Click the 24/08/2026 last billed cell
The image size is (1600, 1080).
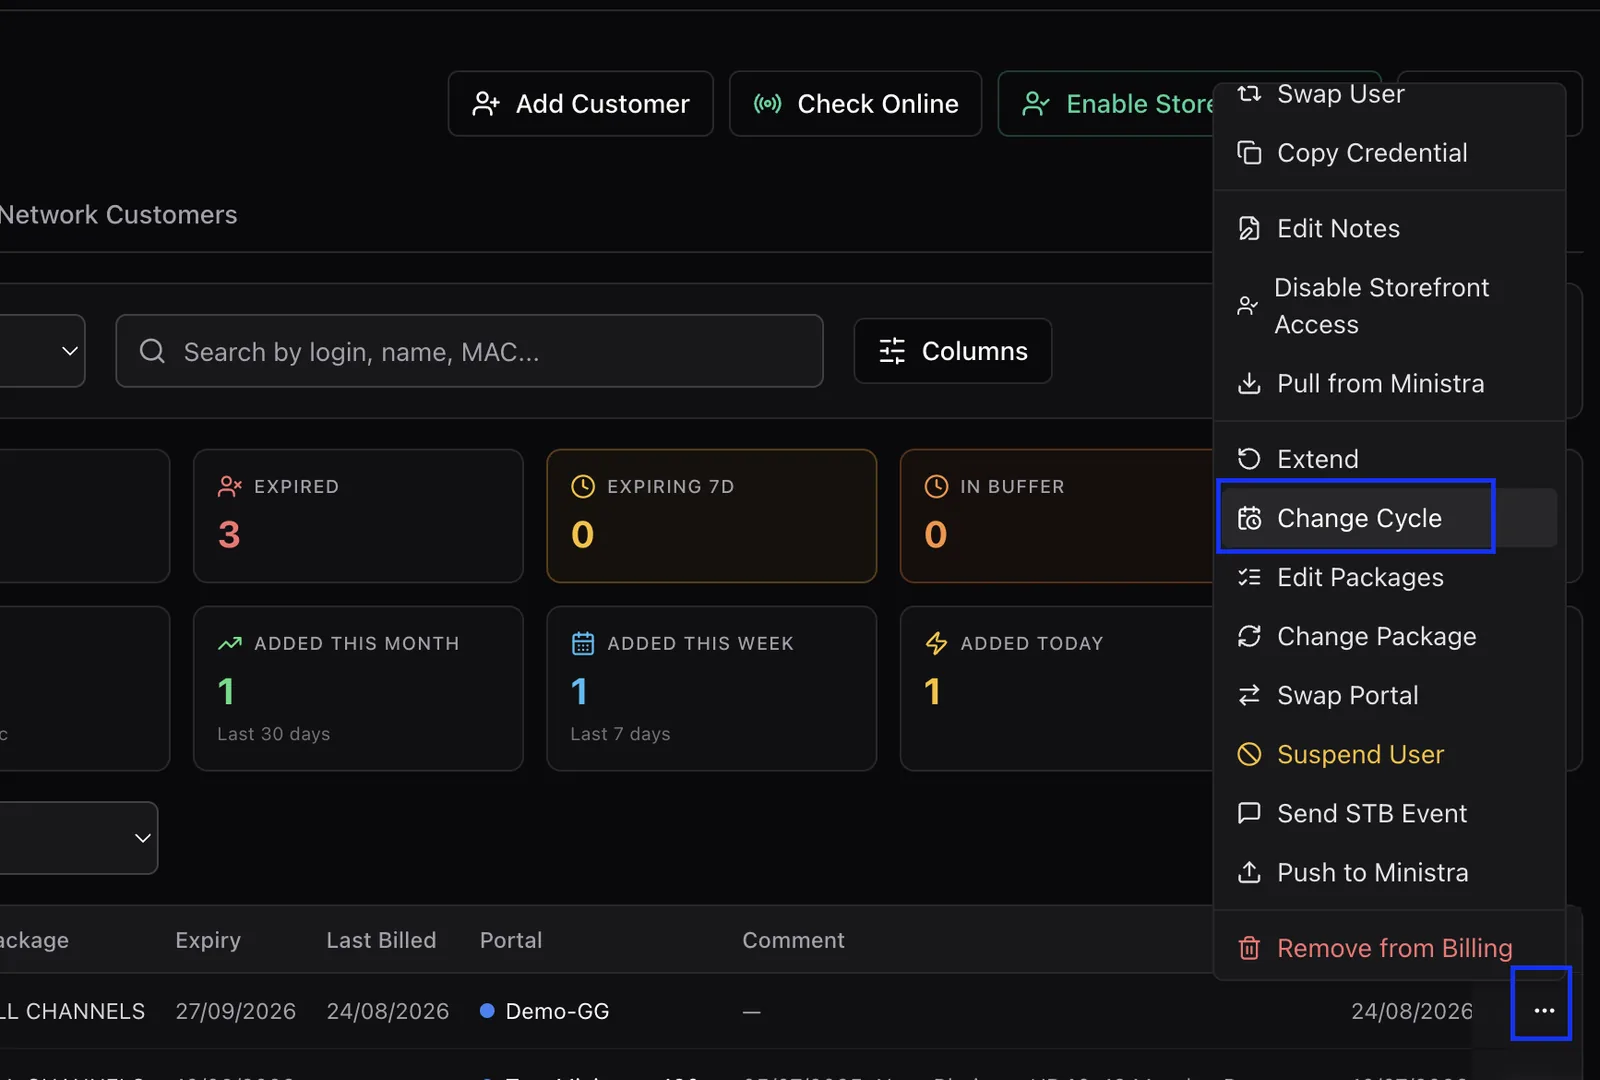tap(388, 1011)
